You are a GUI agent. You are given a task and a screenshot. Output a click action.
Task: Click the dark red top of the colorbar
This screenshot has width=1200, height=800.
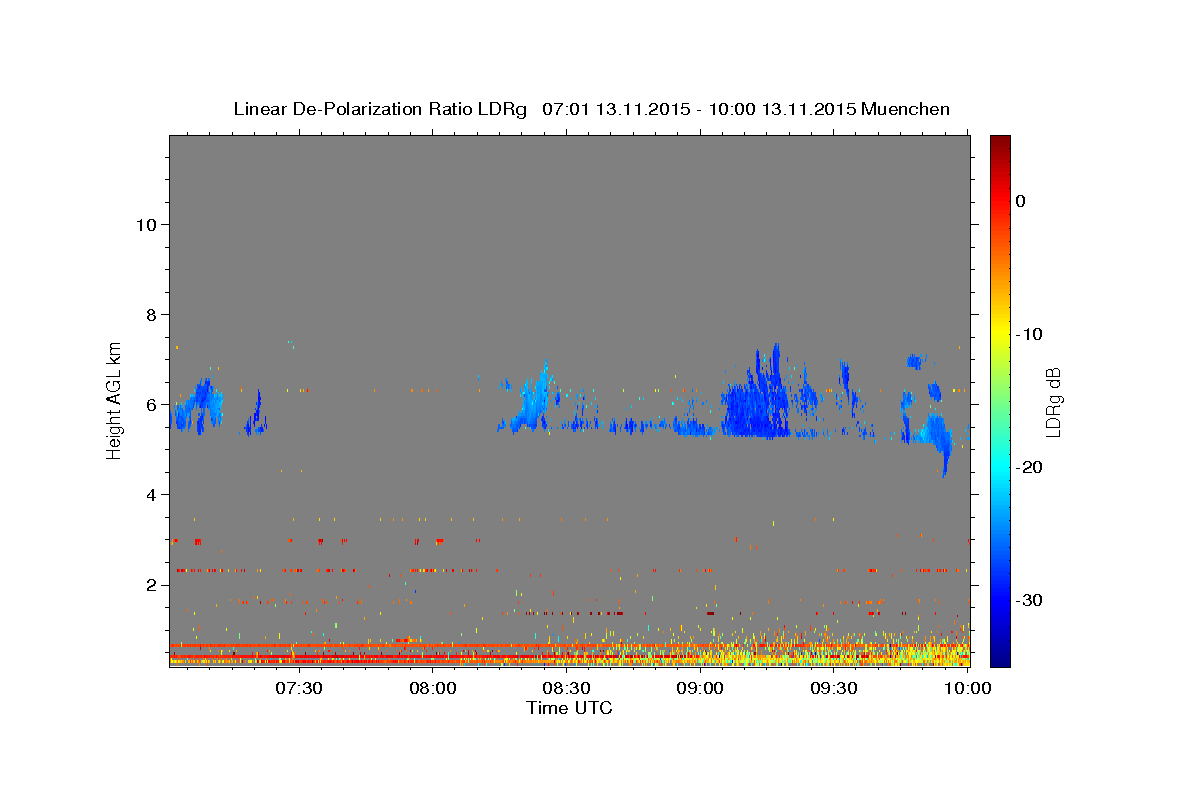tap(1000, 145)
